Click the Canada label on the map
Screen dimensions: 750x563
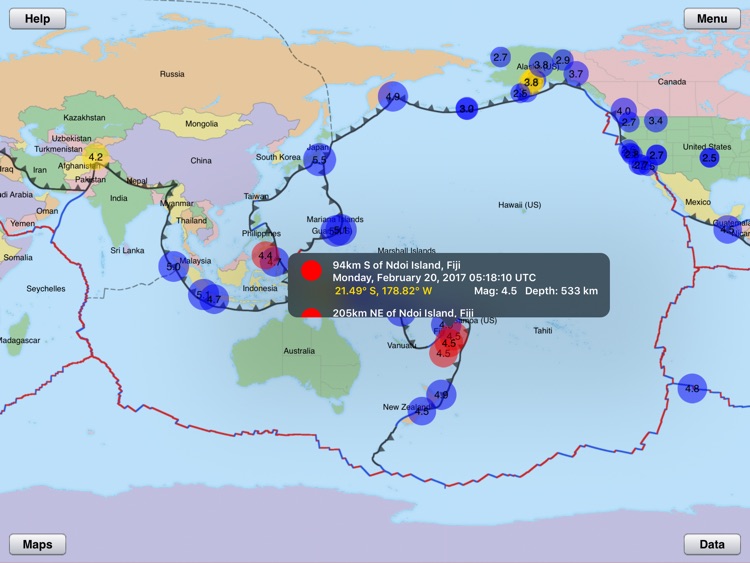pos(672,82)
